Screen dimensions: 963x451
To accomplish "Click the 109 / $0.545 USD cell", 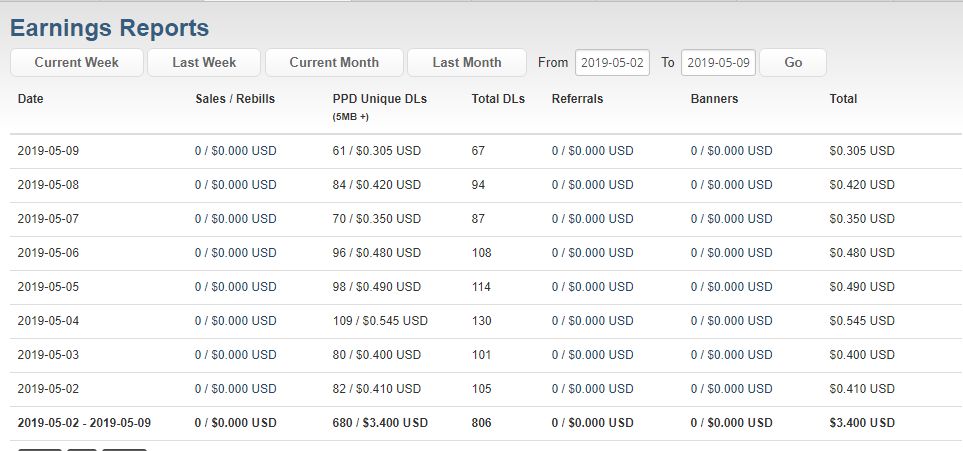I will coord(380,321).
